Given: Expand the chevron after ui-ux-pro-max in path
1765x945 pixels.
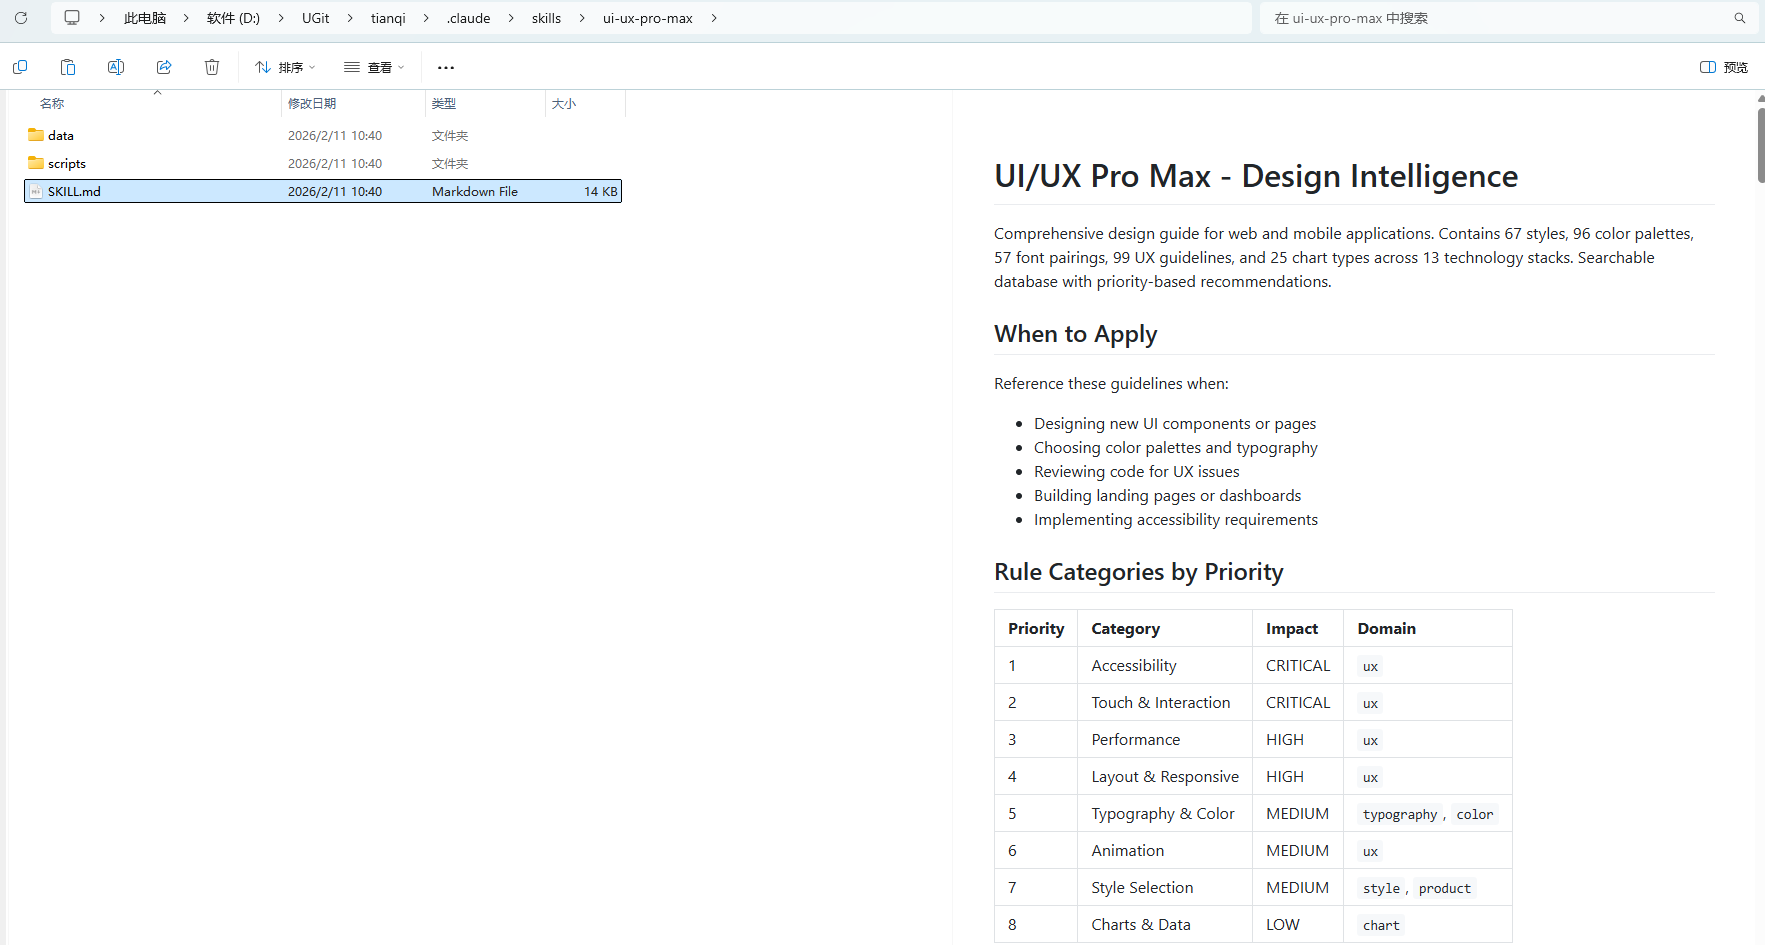Looking at the screenshot, I should [x=714, y=18].
